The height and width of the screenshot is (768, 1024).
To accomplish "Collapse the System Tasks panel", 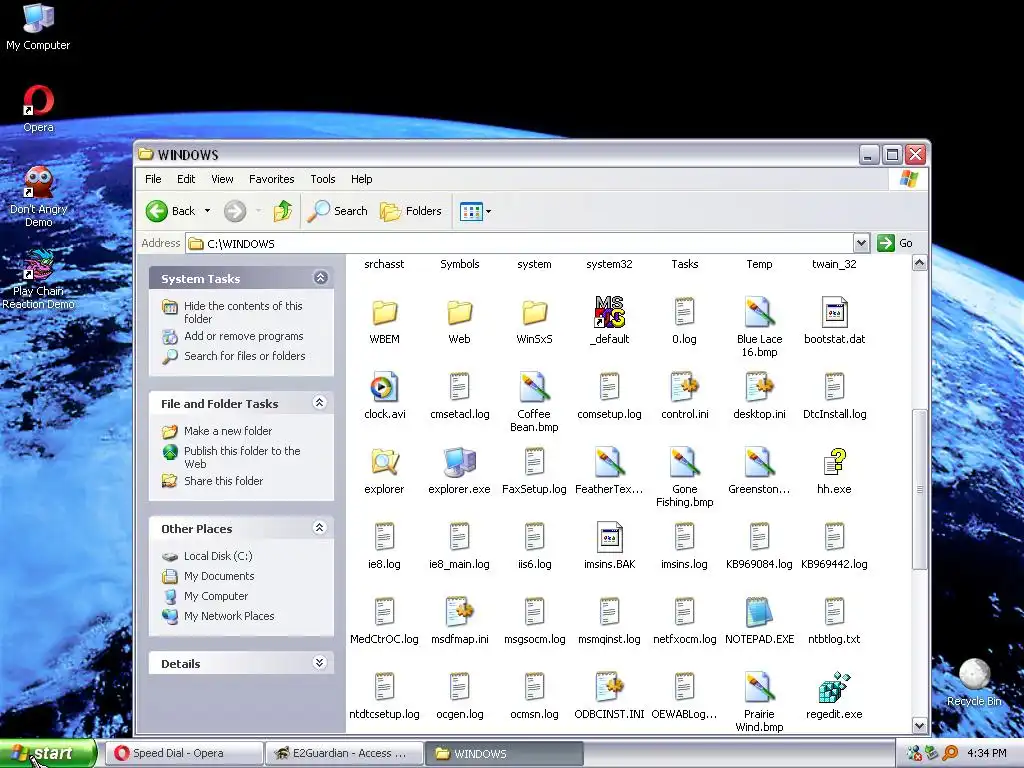I will pos(320,278).
